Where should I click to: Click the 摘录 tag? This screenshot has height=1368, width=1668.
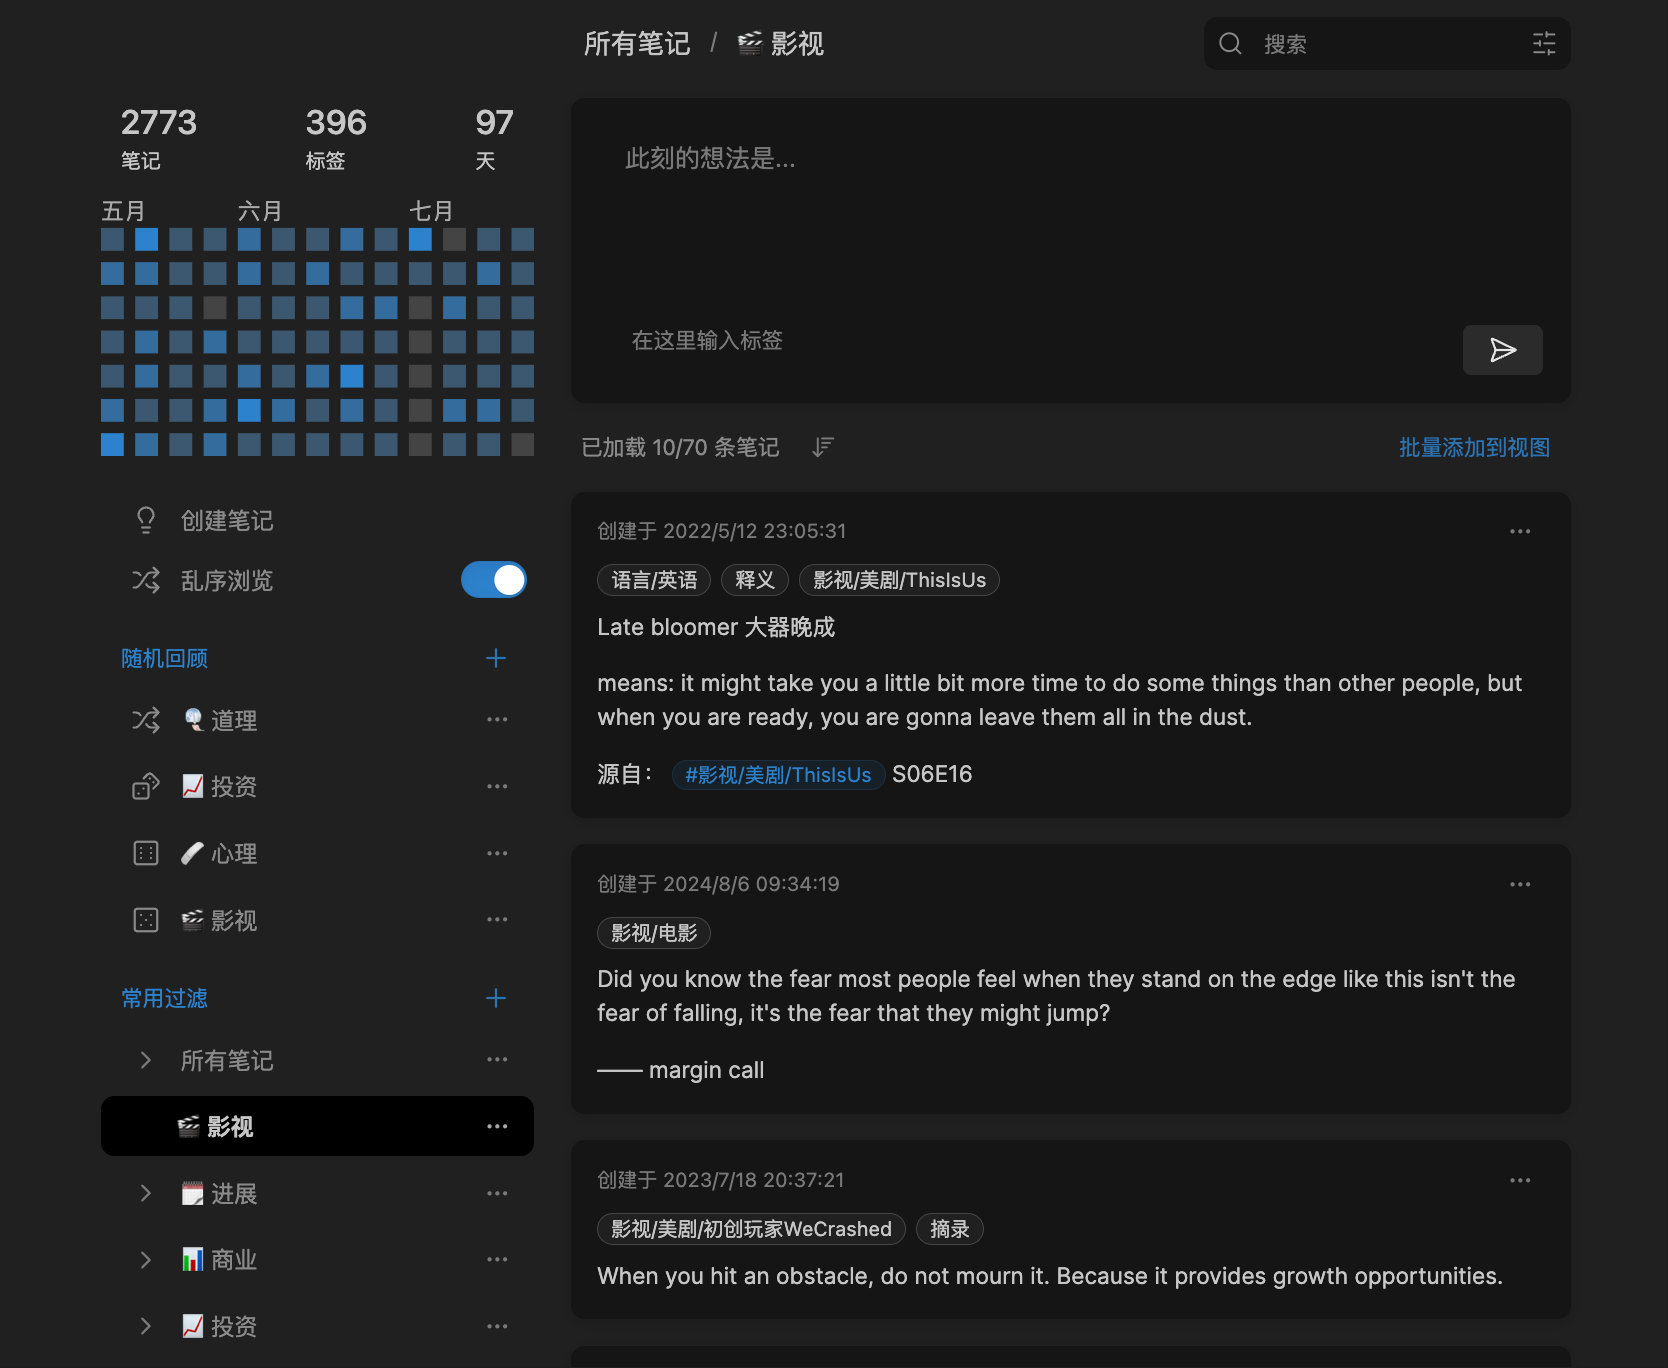tap(950, 1229)
